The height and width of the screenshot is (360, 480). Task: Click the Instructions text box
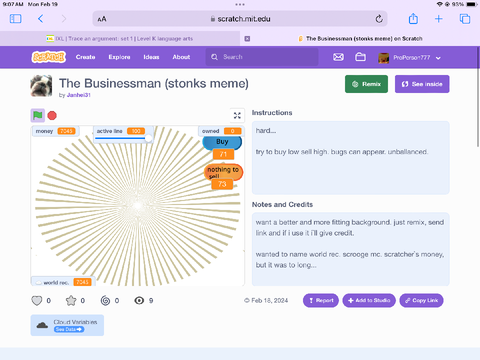coord(351,158)
